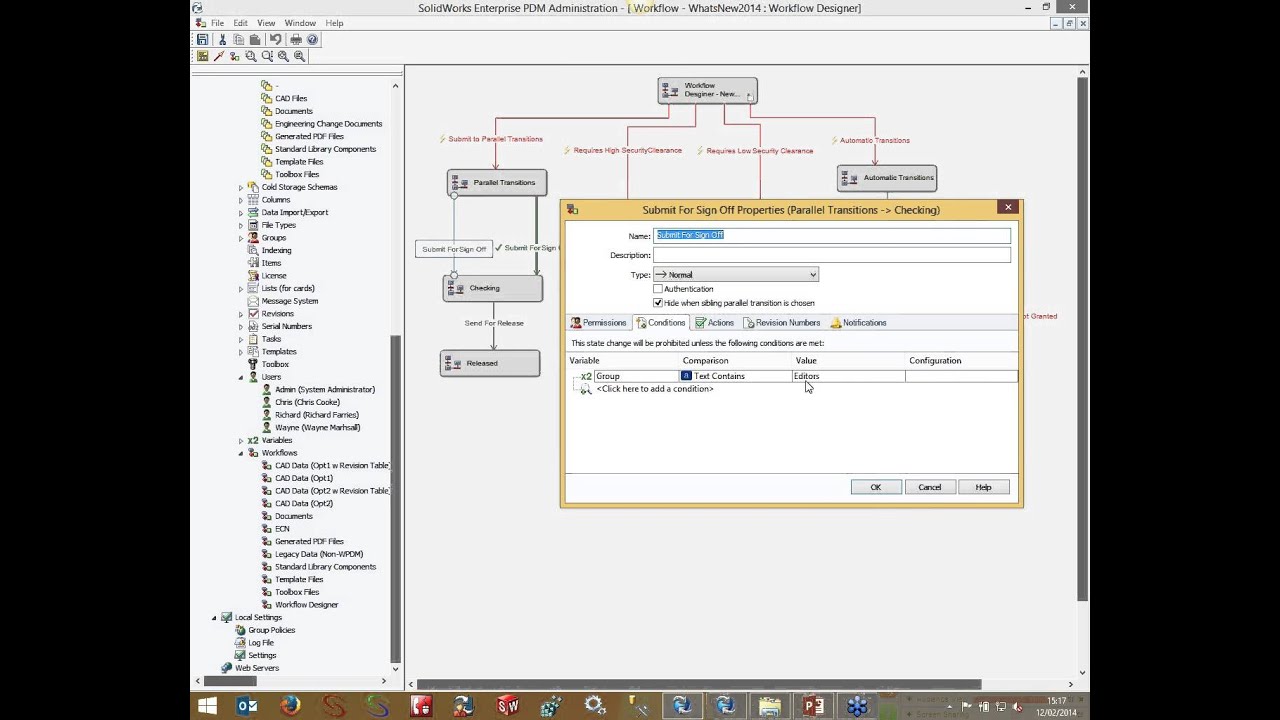Click the workflow link toolbar icon
The height and width of the screenshot is (720, 1280).
coord(235,56)
